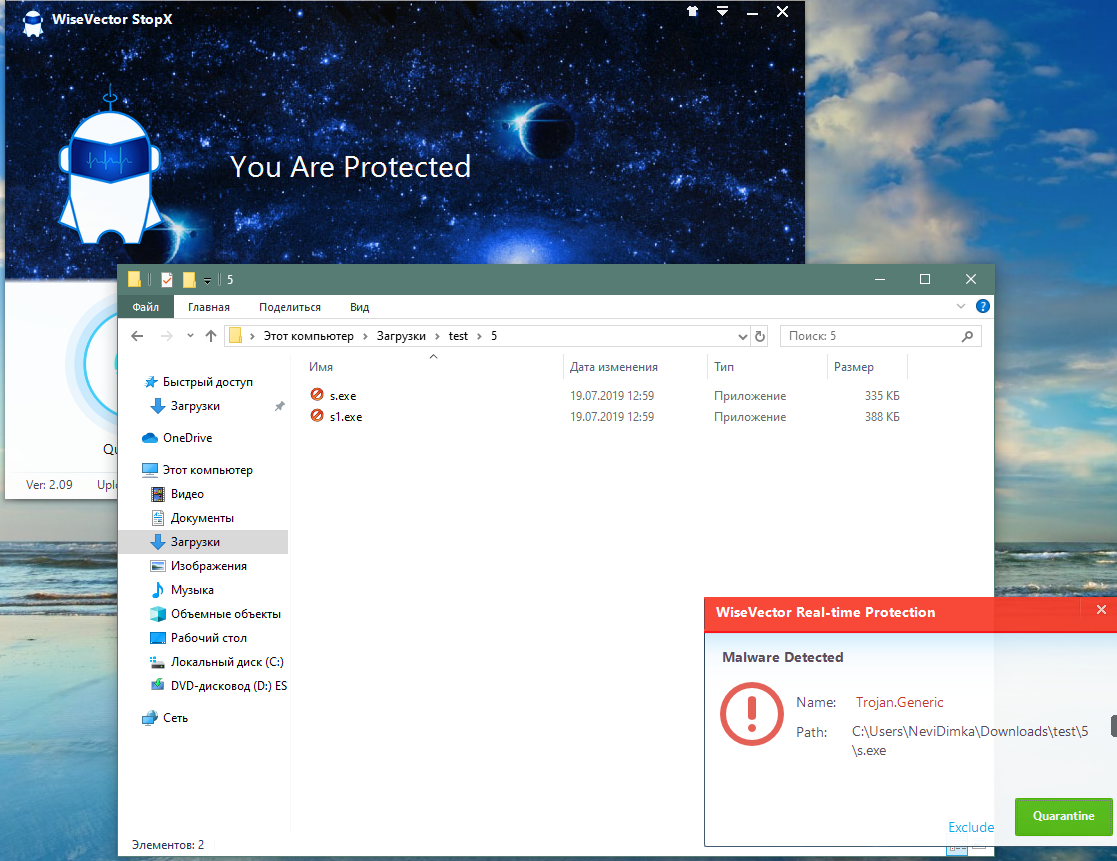The width and height of the screenshot is (1117, 861).
Task: Sort by the Имя column header
Action: 321,367
